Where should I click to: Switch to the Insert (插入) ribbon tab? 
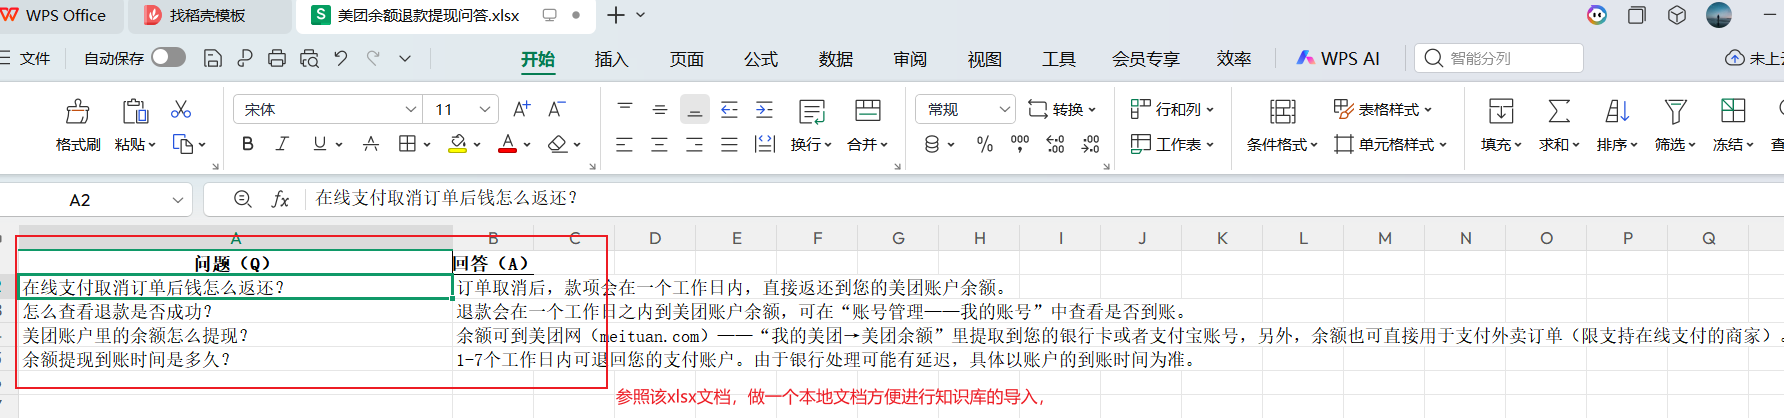[x=611, y=59]
